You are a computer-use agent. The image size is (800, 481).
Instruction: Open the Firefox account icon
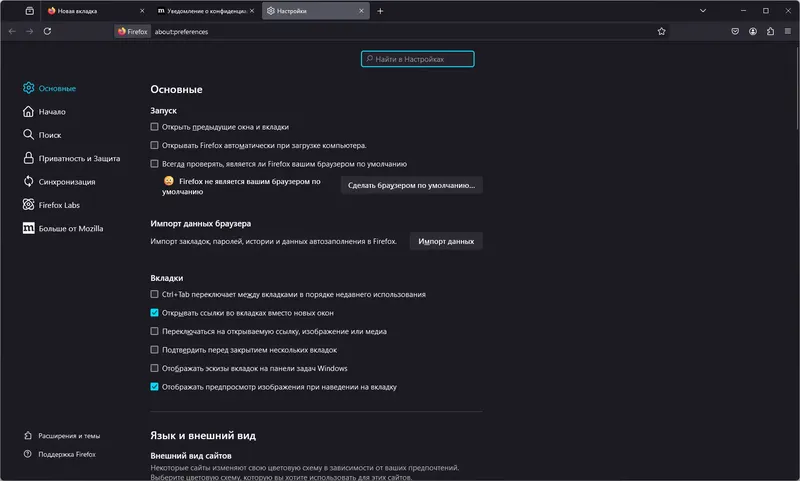pos(753,31)
